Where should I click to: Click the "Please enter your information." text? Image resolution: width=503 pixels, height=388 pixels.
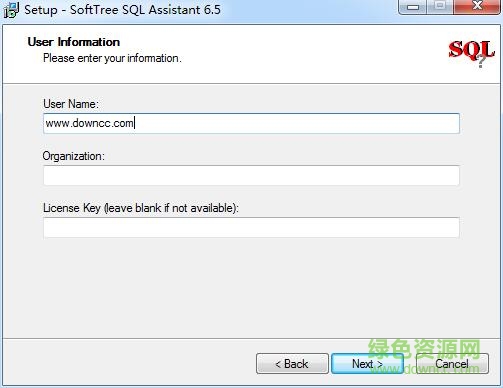[x=112, y=58]
